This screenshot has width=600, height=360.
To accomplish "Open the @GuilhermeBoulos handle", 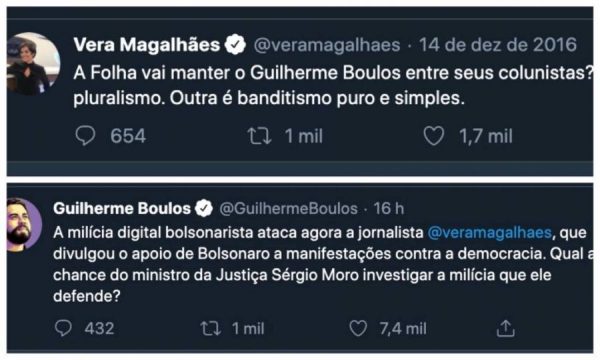I will pyautogui.click(x=289, y=209).
